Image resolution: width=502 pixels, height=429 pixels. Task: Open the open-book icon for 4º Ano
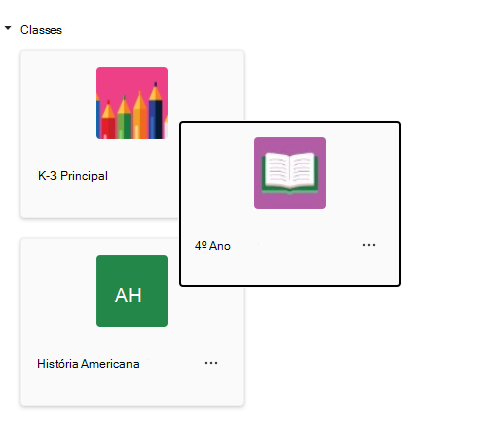[290, 173]
